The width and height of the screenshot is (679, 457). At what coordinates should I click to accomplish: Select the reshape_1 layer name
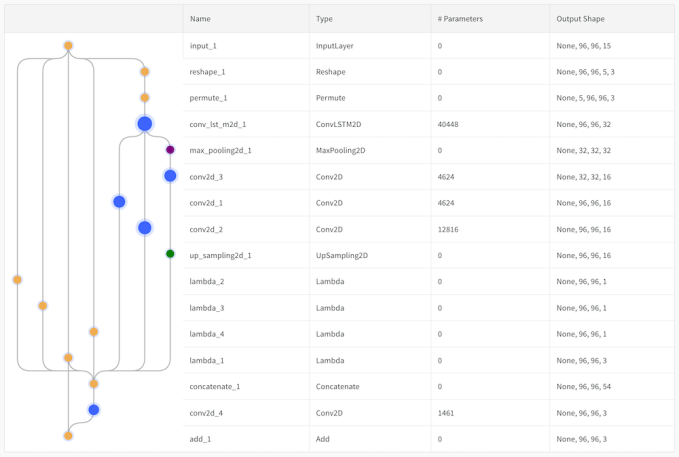(207, 72)
